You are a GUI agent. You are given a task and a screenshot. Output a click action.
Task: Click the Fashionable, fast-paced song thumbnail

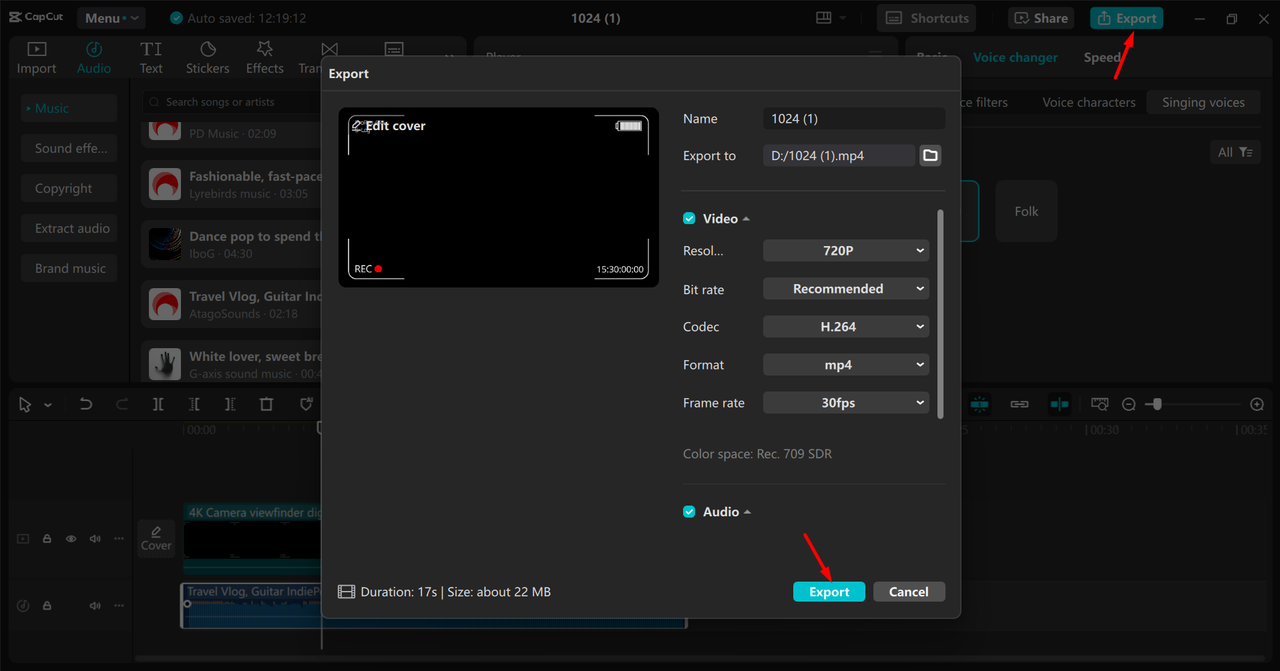[165, 184]
